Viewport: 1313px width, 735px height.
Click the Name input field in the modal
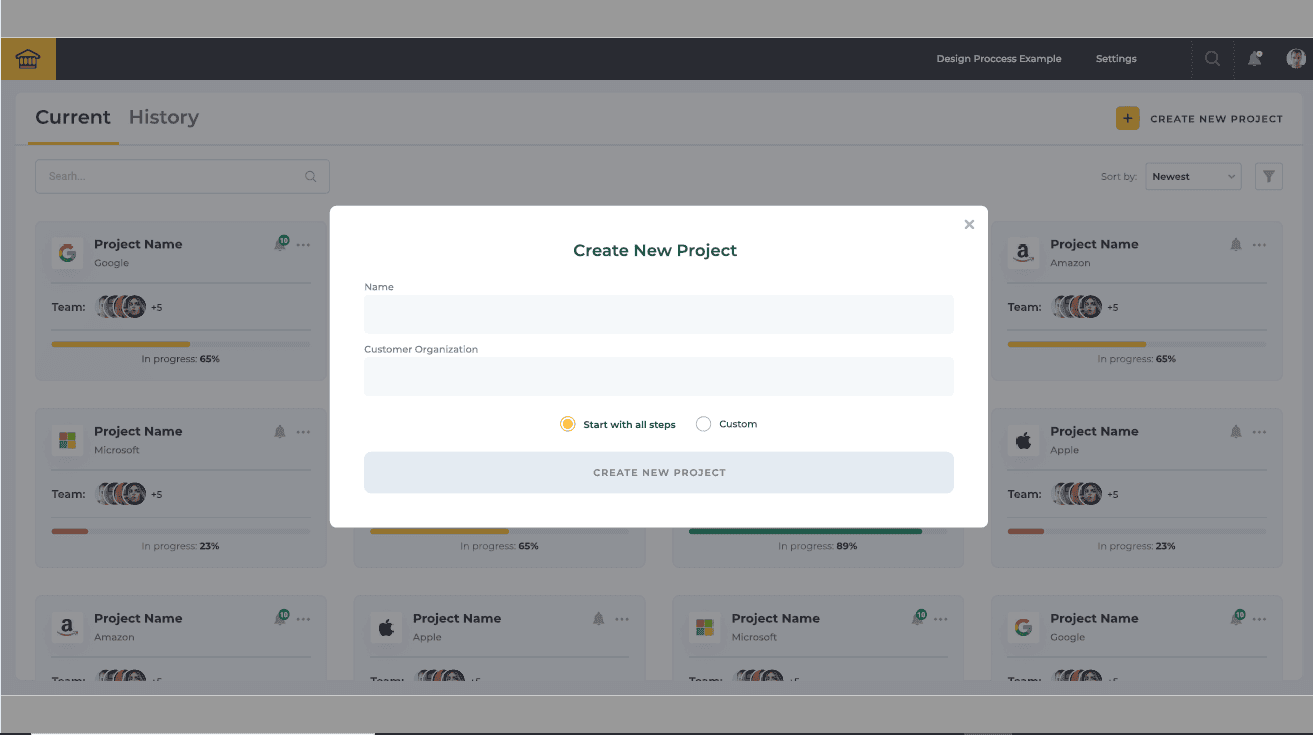[x=658, y=314]
